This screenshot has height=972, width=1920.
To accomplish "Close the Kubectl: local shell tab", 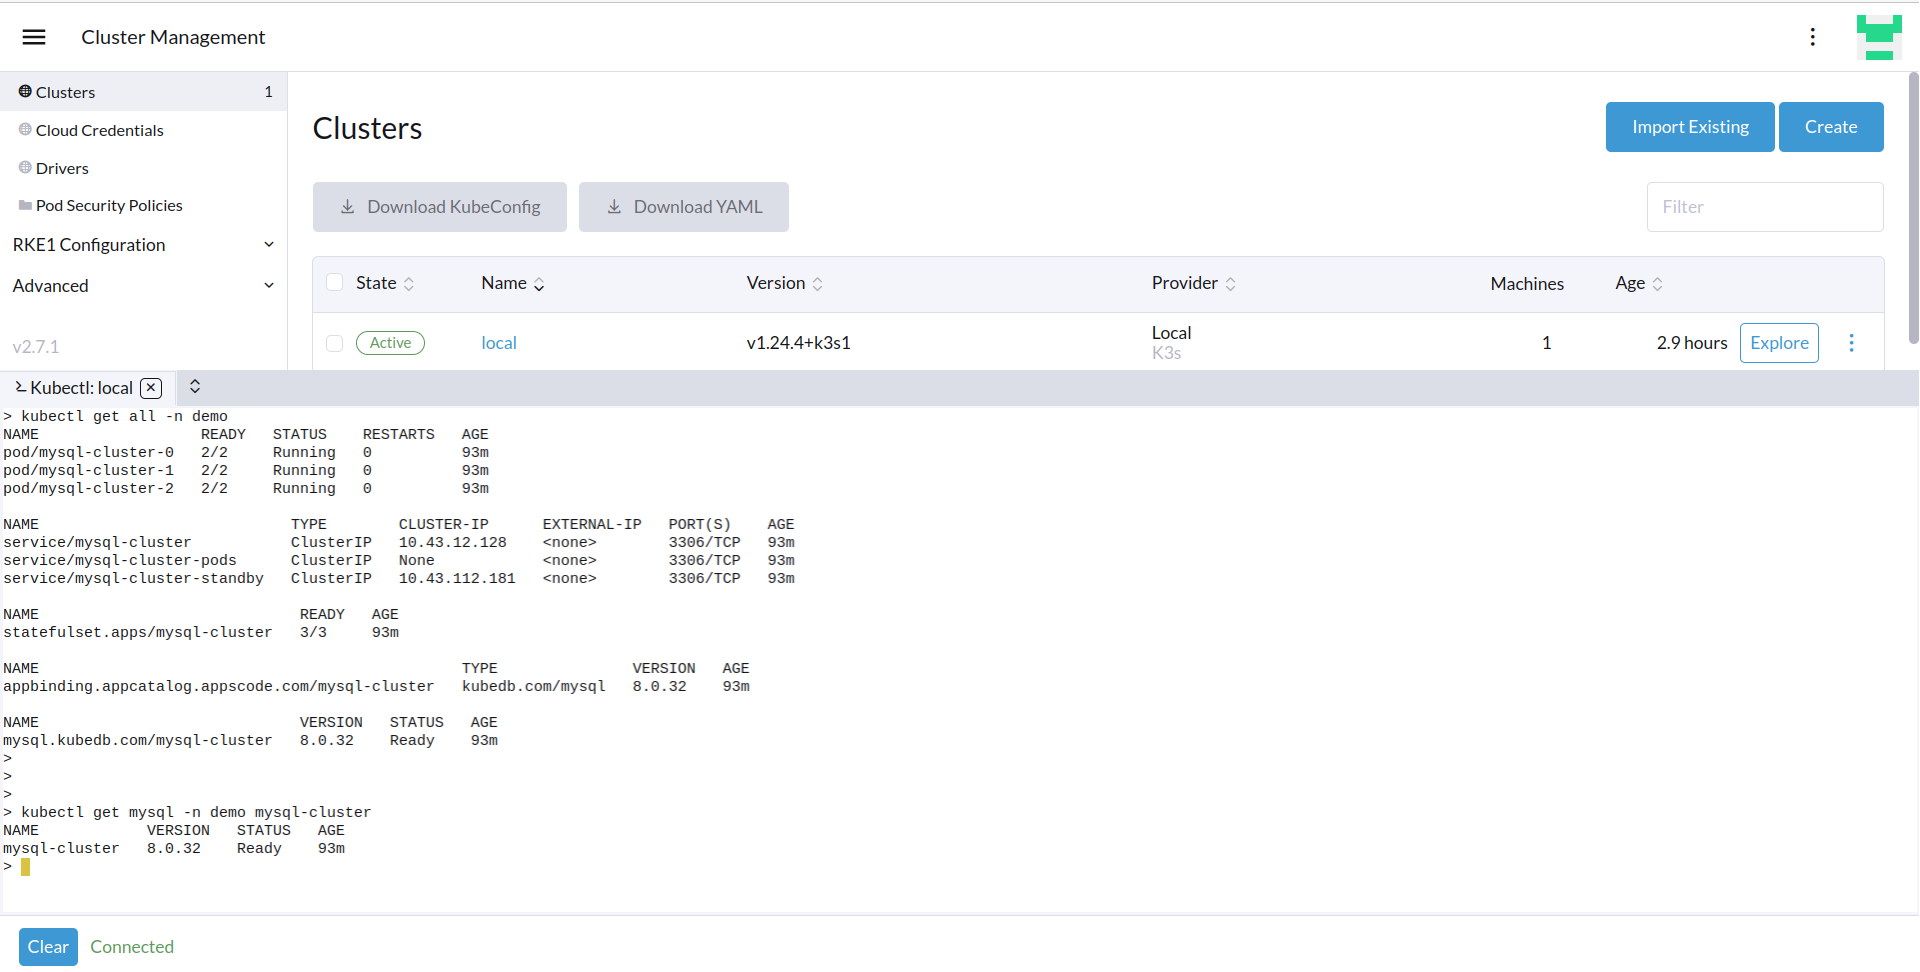I will [151, 388].
